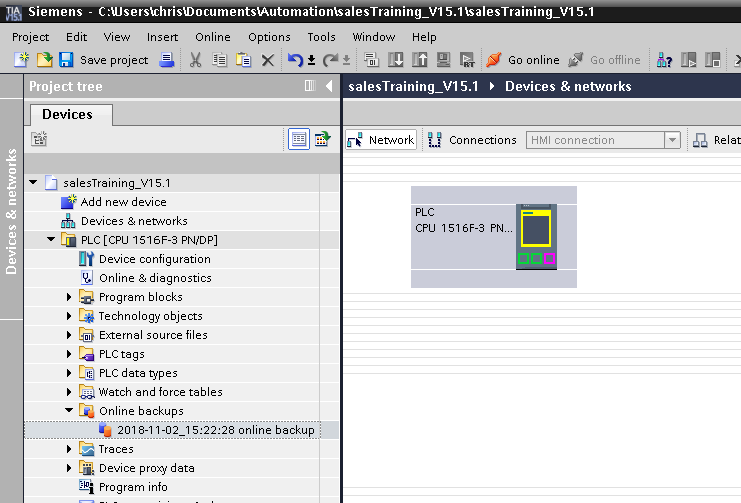Select Add new device in tree
Viewport: 741px width, 503px height.
pos(123,202)
